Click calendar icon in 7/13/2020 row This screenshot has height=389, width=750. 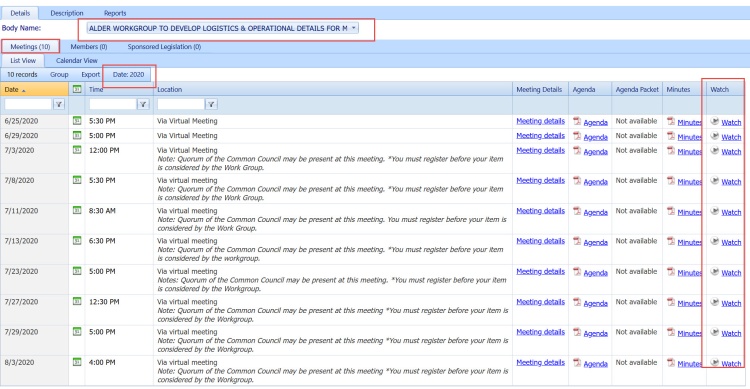tap(77, 241)
